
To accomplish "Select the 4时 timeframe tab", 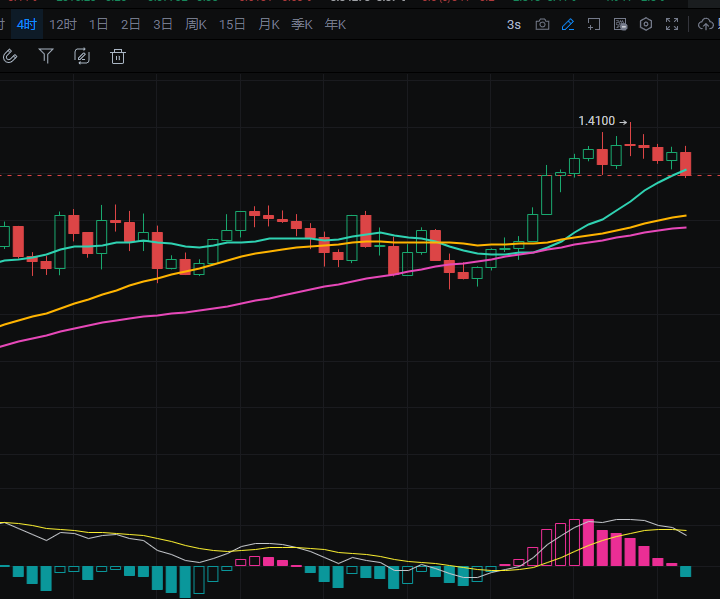I will tap(27, 24).
